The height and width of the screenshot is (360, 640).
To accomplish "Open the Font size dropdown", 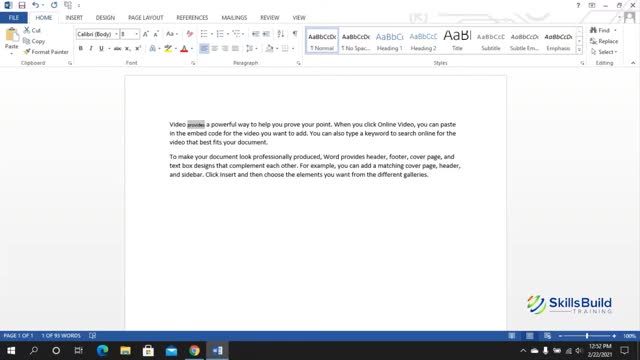I will pos(137,34).
